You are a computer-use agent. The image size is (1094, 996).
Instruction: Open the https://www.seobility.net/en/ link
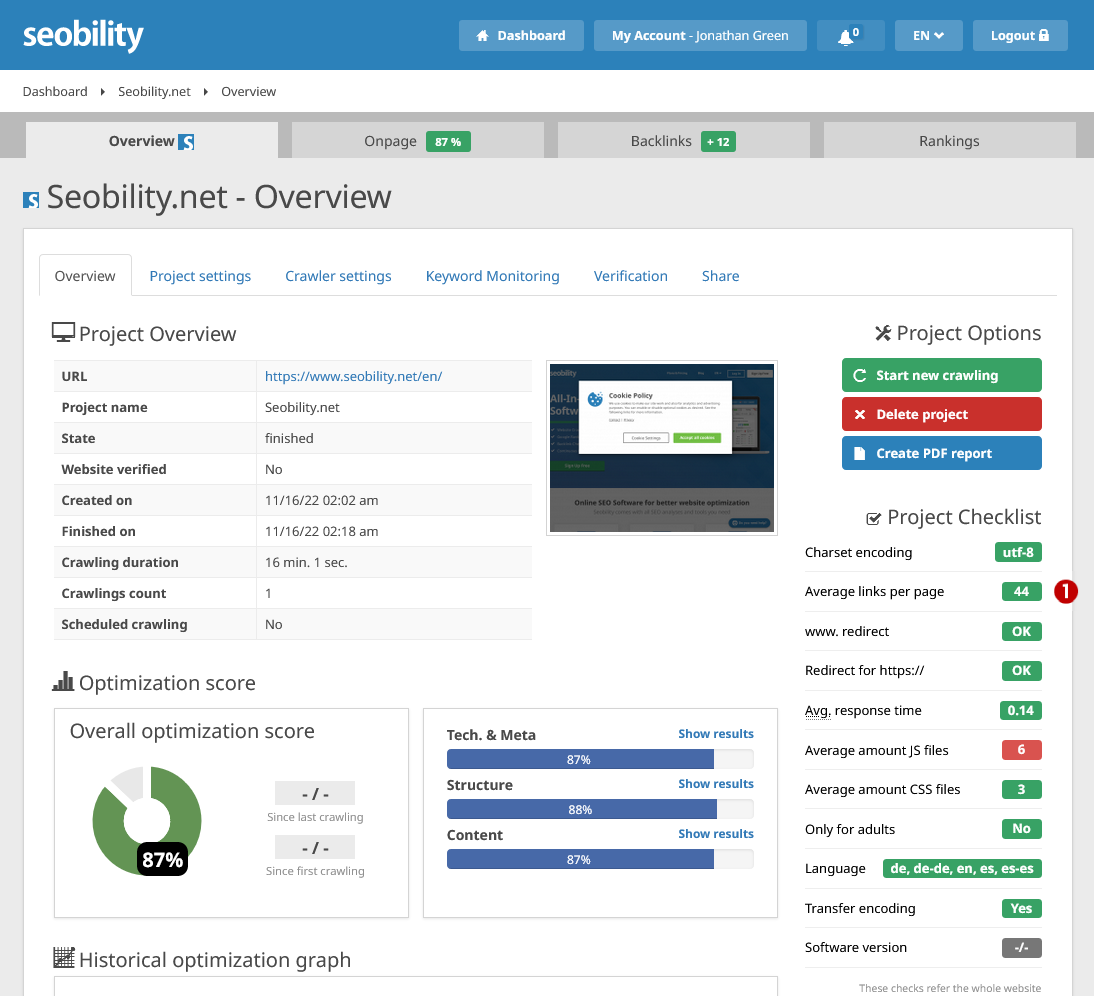click(x=353, y=377)
